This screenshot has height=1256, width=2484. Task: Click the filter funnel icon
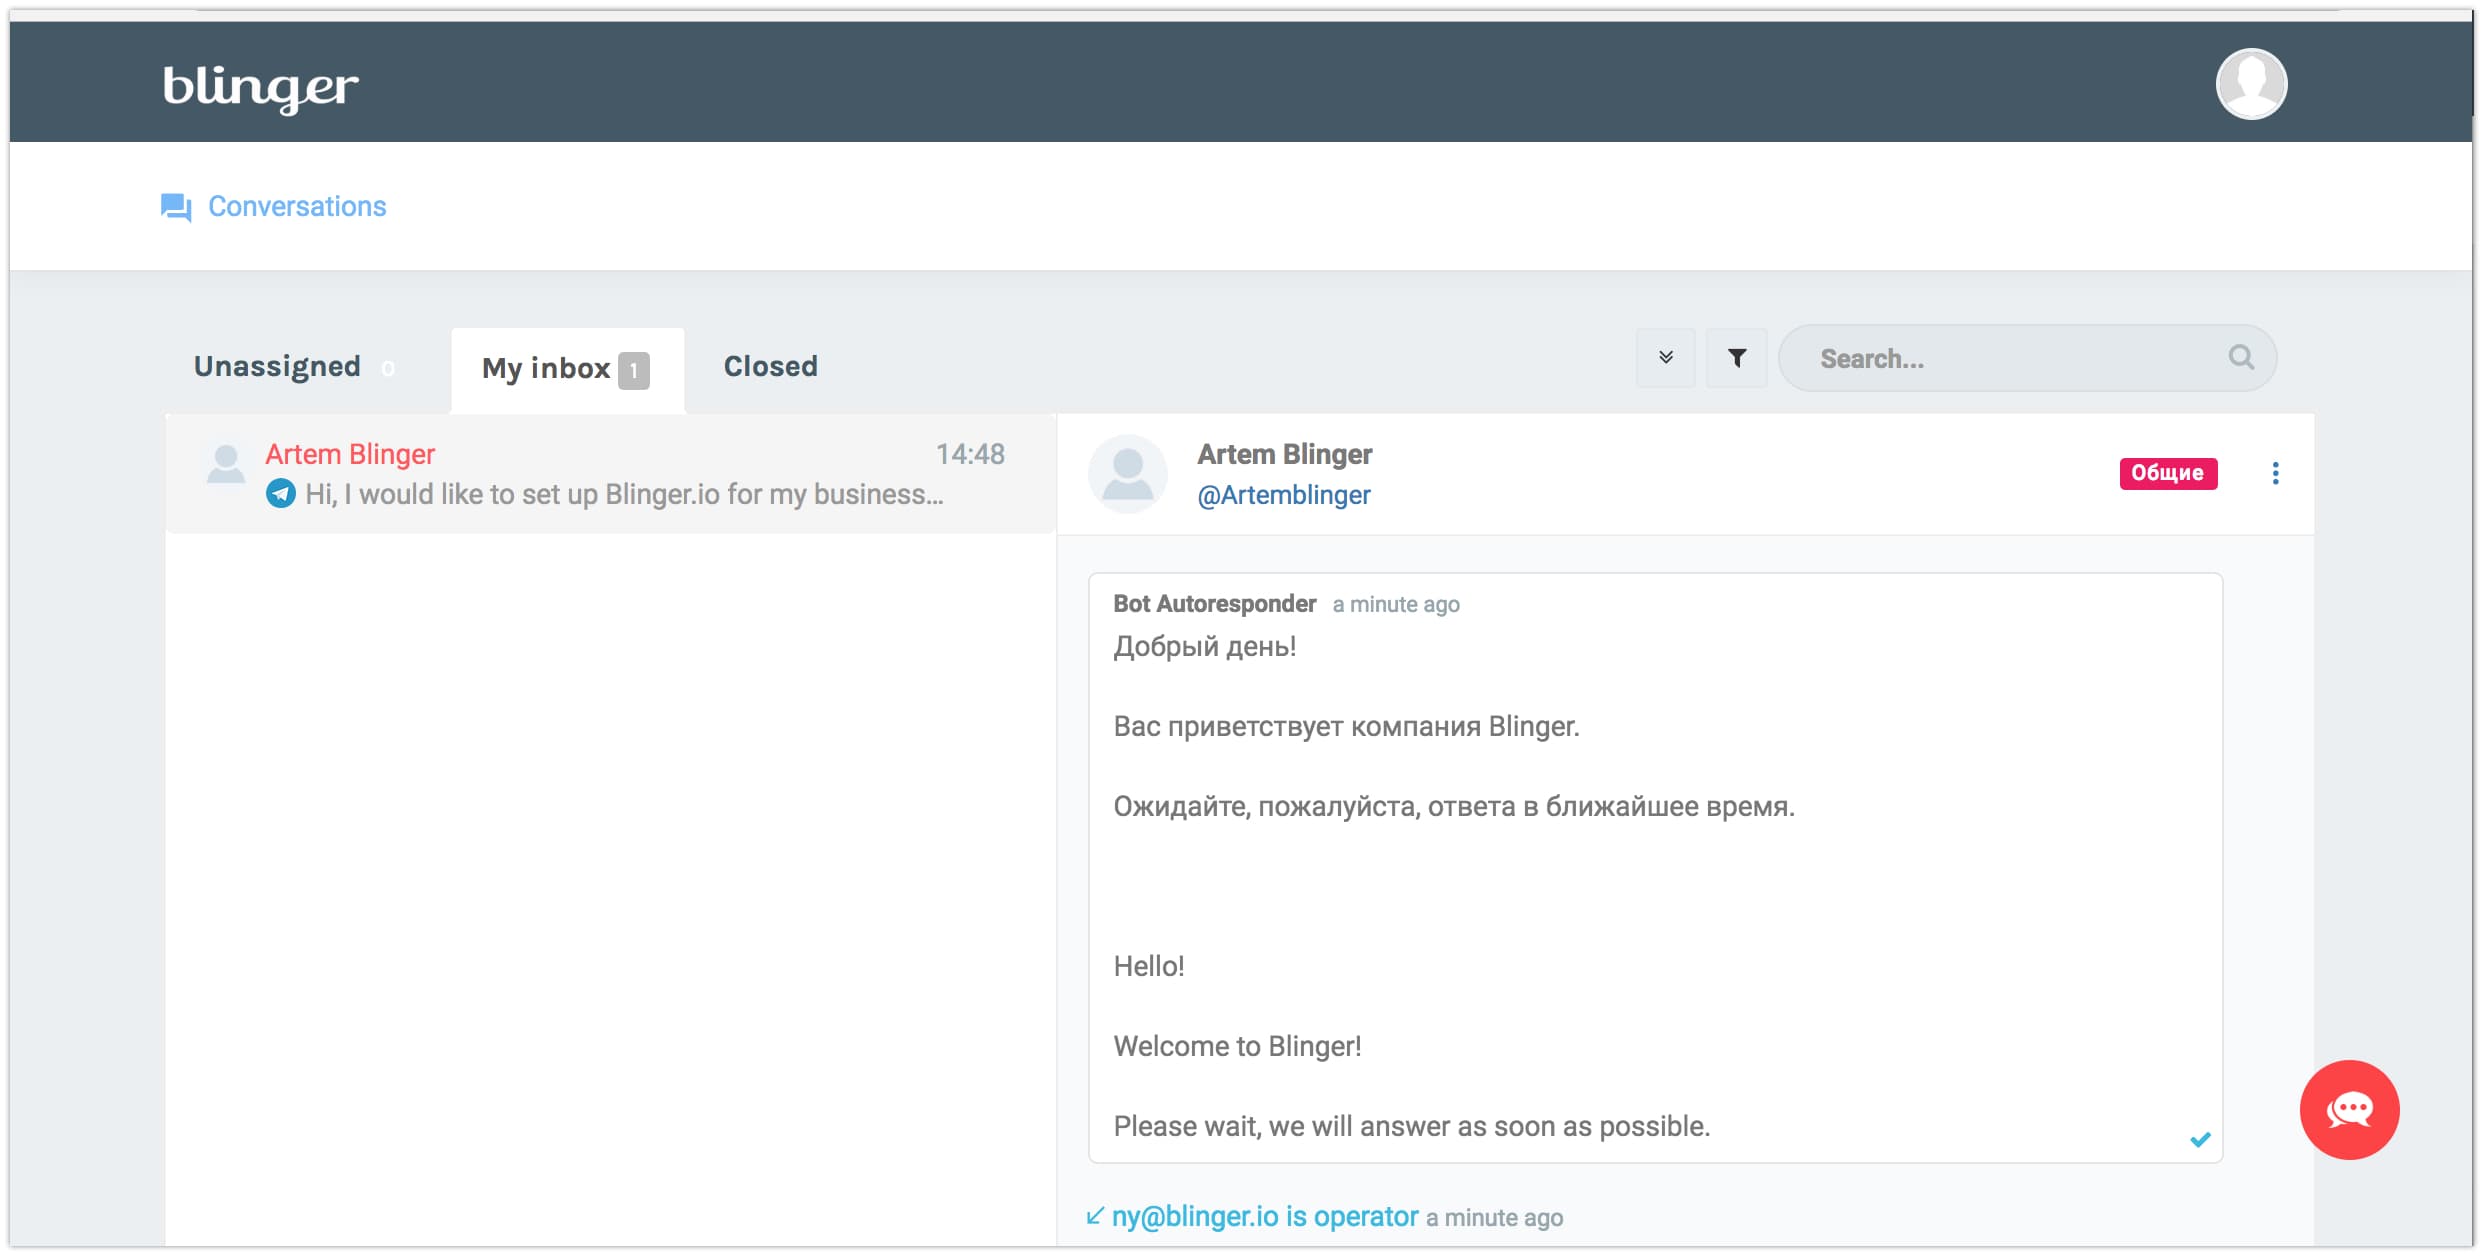coord(1737,357)
